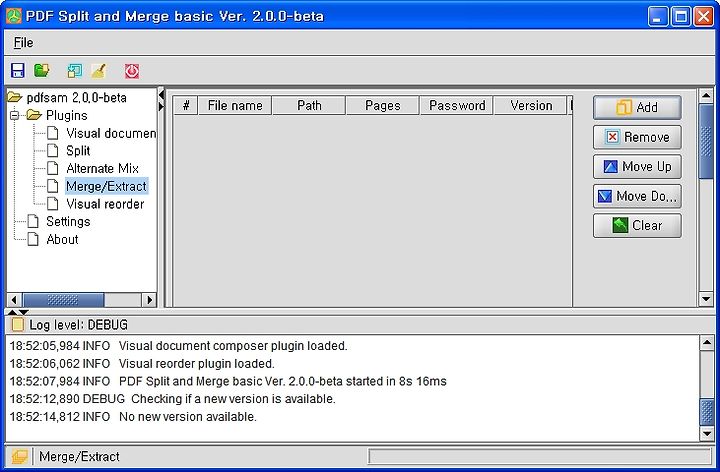Click the log panel scroll up arrow

[x=707, y=343]
